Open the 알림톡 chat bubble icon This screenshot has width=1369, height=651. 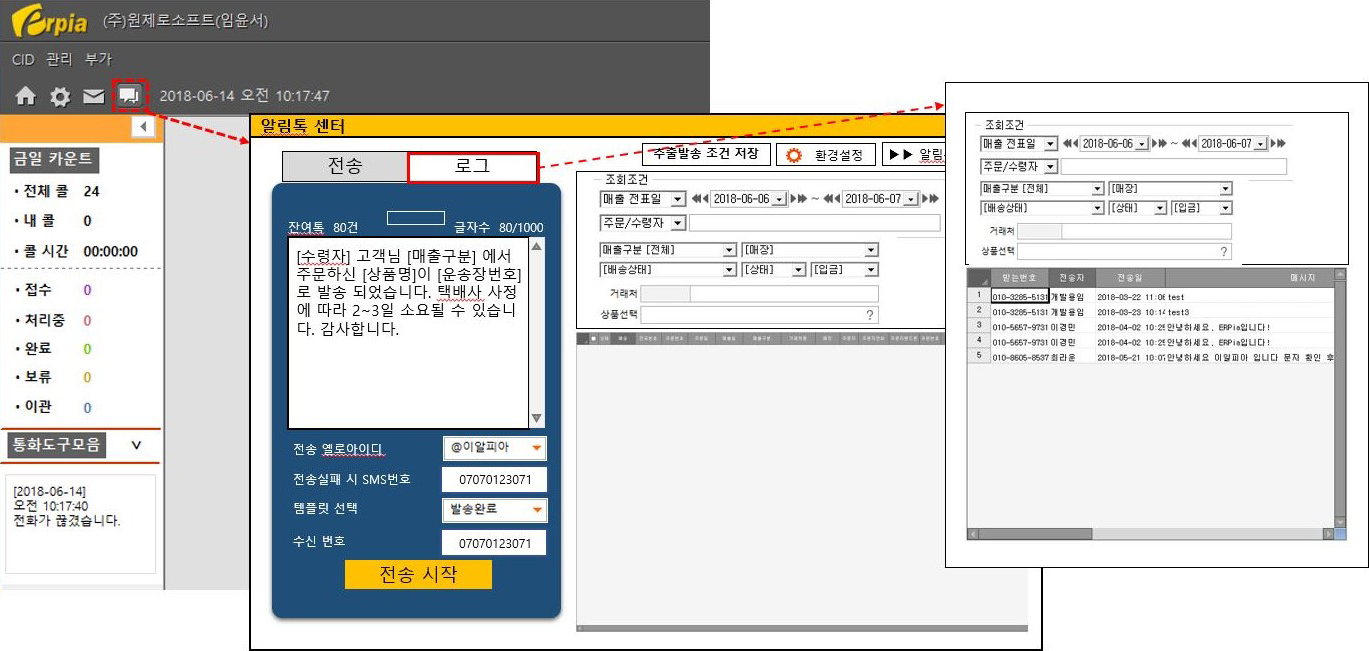click(x=129, y=96)
